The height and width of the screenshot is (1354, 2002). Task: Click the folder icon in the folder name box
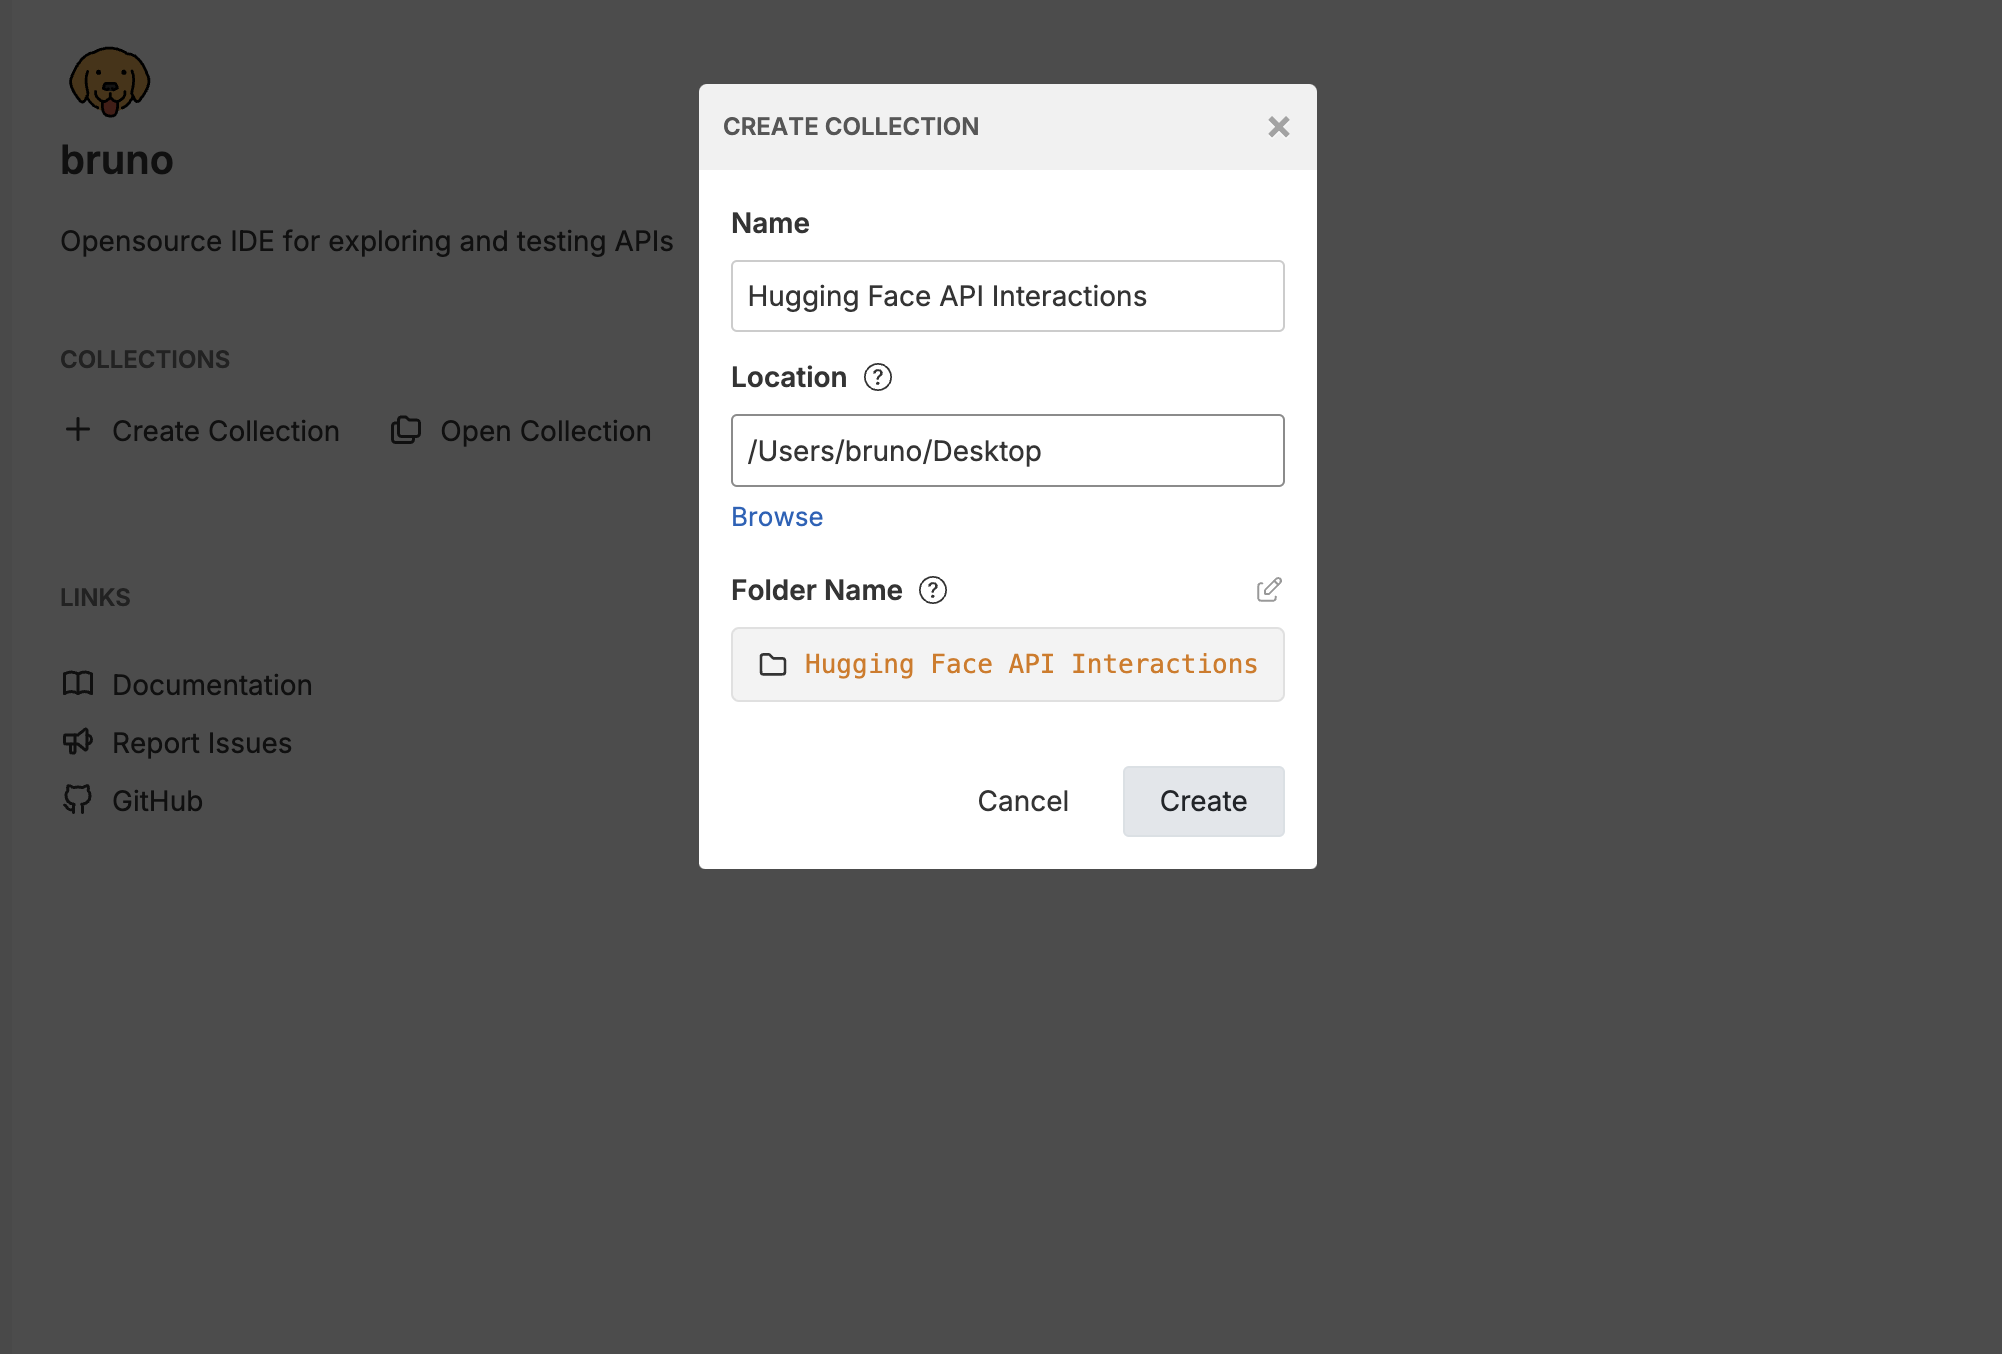click(773, 665)
